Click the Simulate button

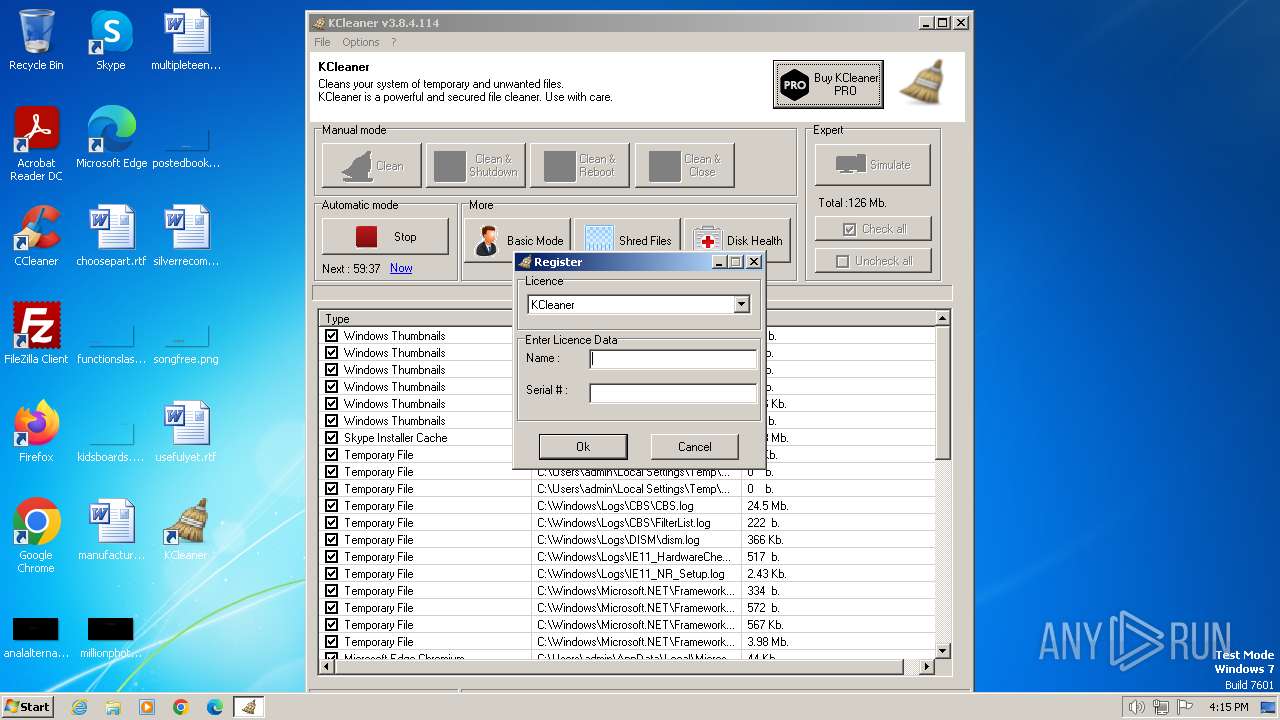(873, 165)
